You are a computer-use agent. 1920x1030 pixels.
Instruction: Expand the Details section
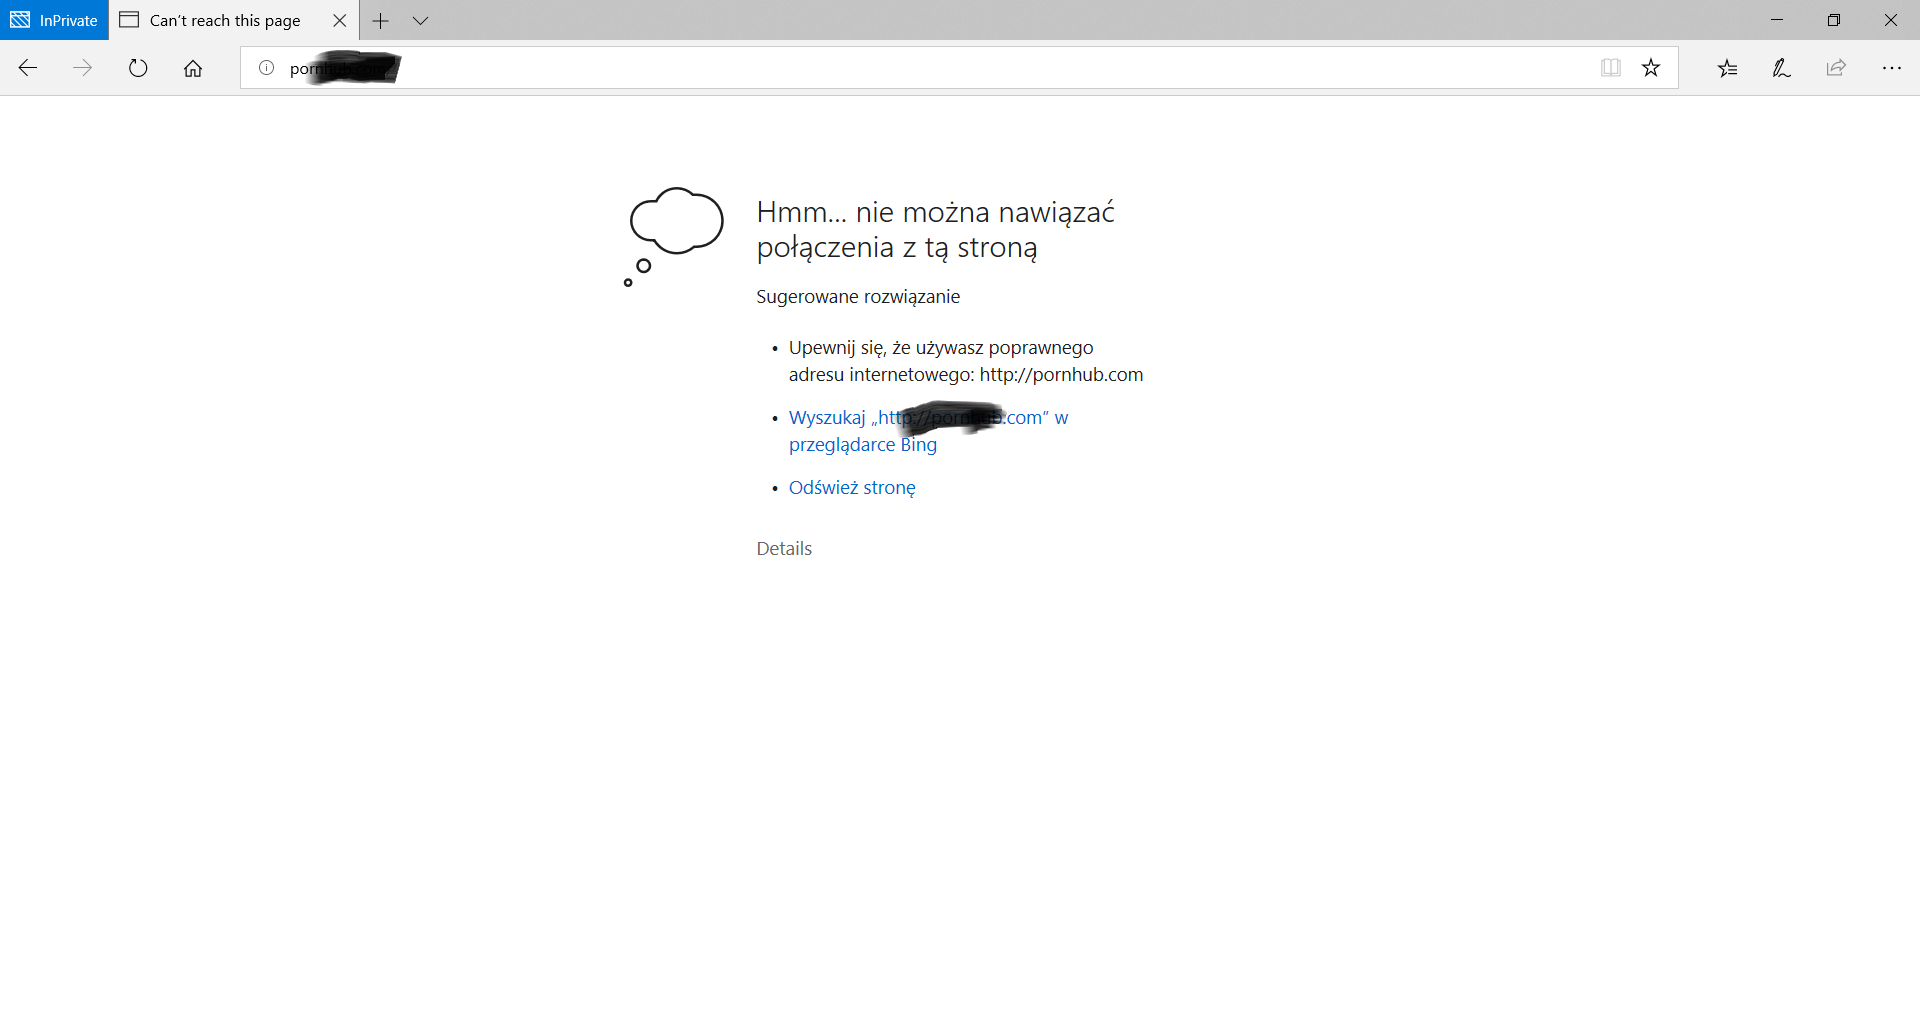tap(784, 549)
